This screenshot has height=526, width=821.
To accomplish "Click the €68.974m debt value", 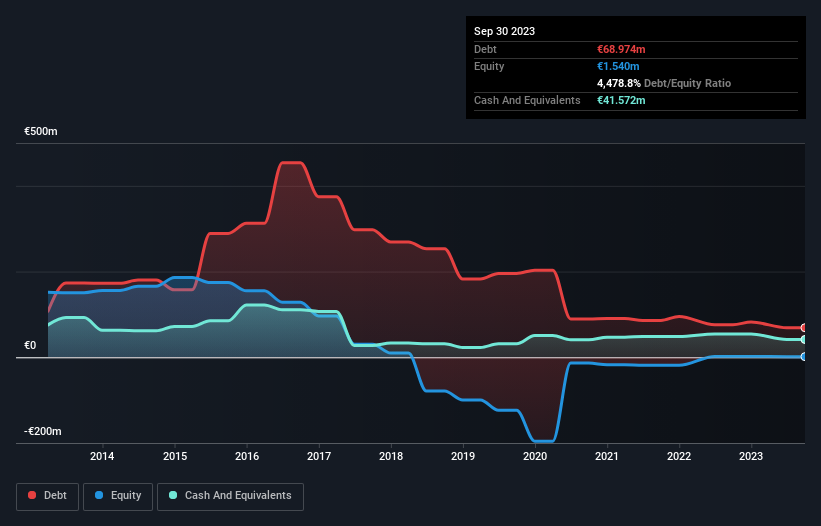I will [621, 49].
